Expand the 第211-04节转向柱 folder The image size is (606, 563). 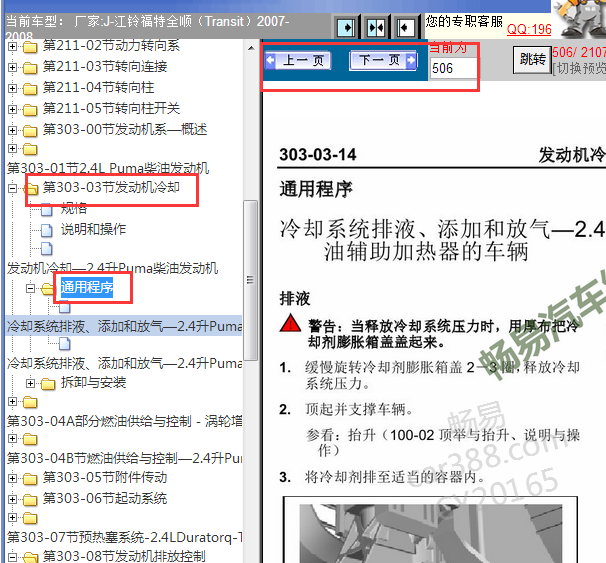click(12, 88)
